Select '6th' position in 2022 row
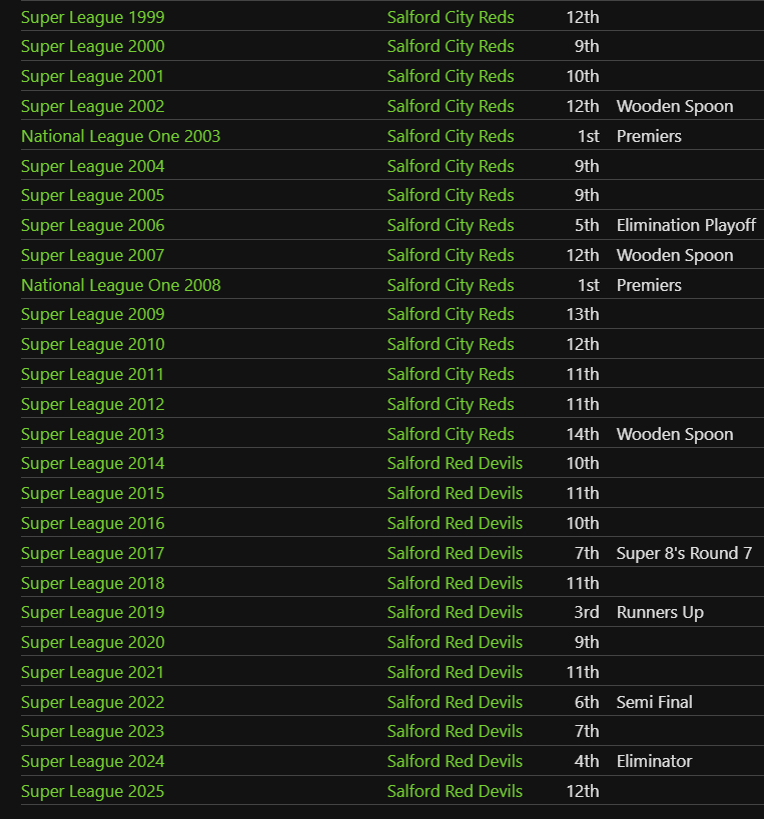Screen dimensions: 764x819 click(587, 703)
